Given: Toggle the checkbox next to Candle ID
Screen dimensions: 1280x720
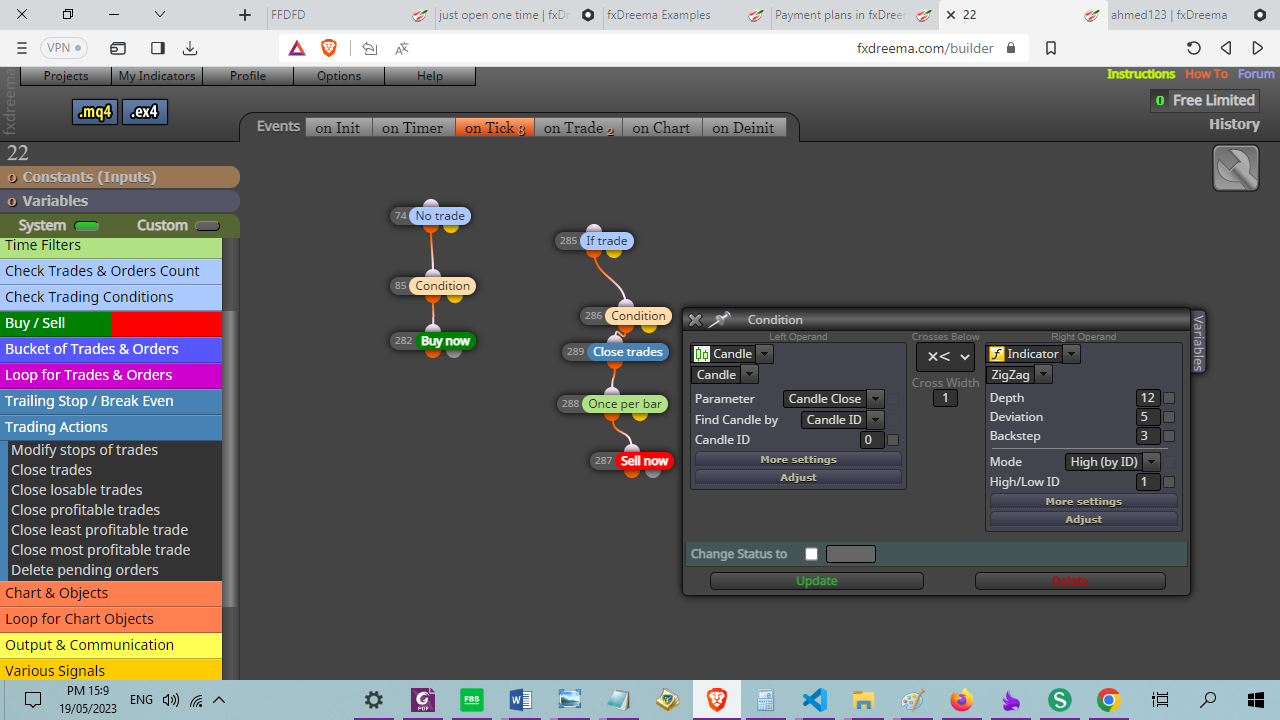Looking at the screenshot, I should pyautogui.click(x=893, y=440).
